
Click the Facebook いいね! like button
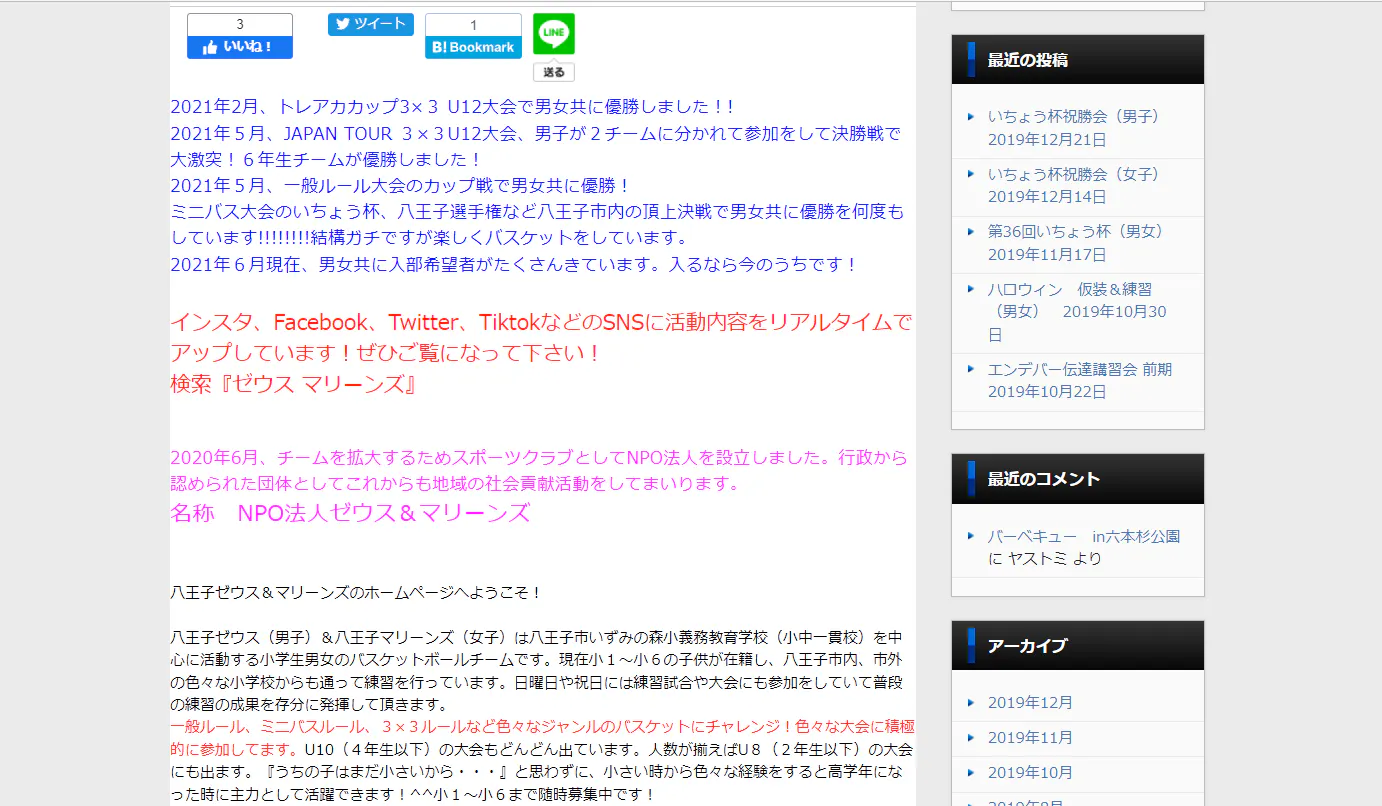(x=239, y=47)
